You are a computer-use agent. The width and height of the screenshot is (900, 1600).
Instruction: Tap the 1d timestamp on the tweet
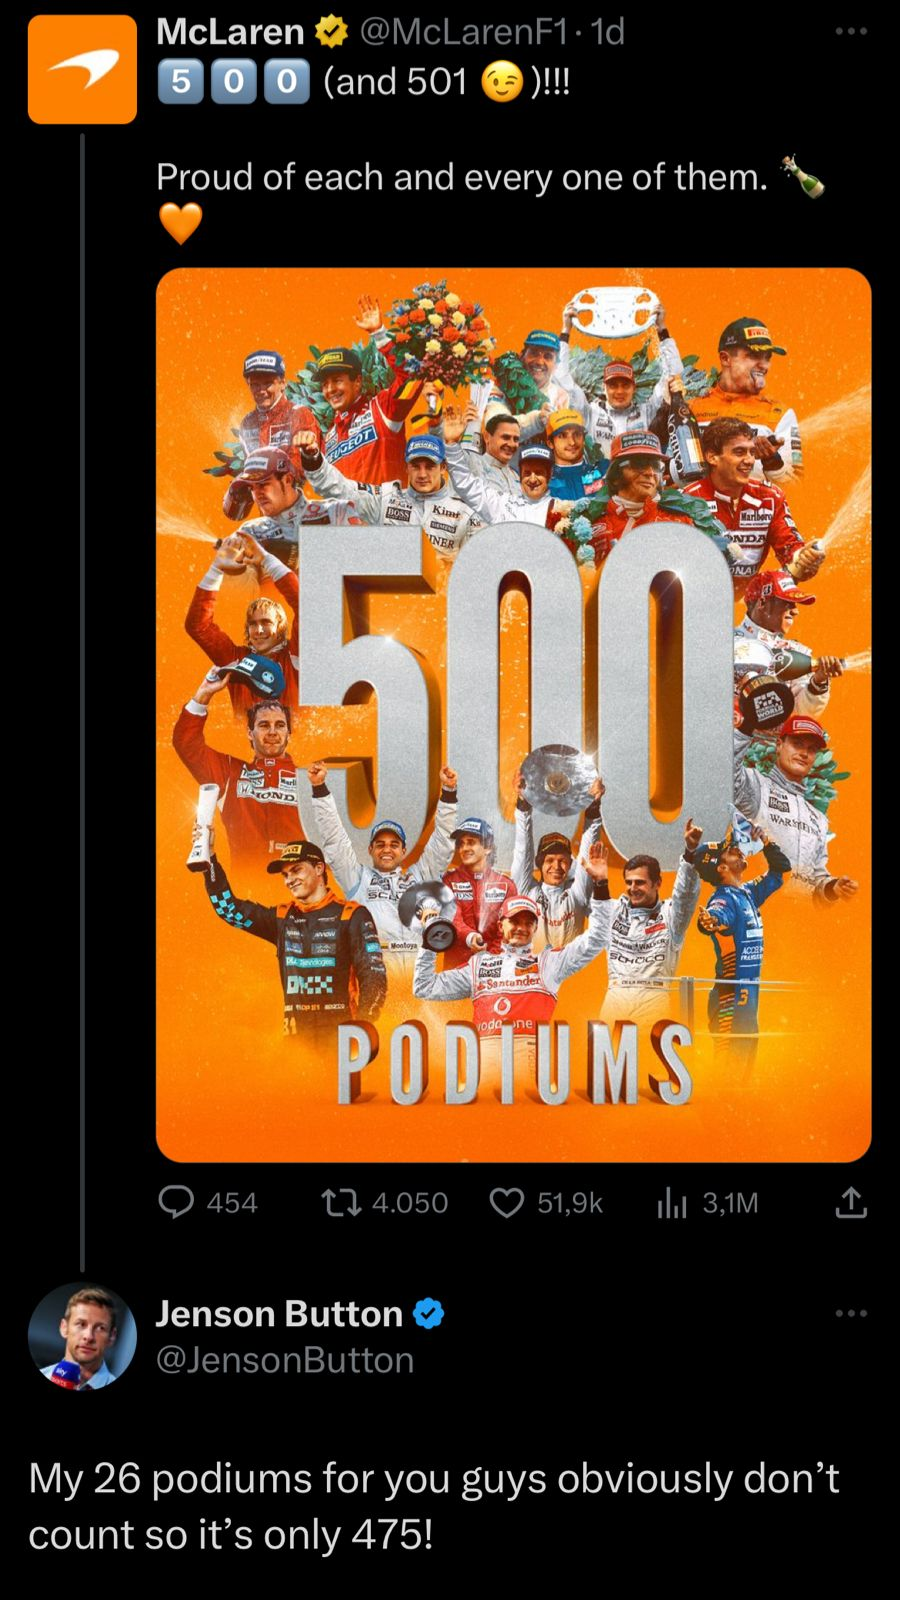pos(608,32)
